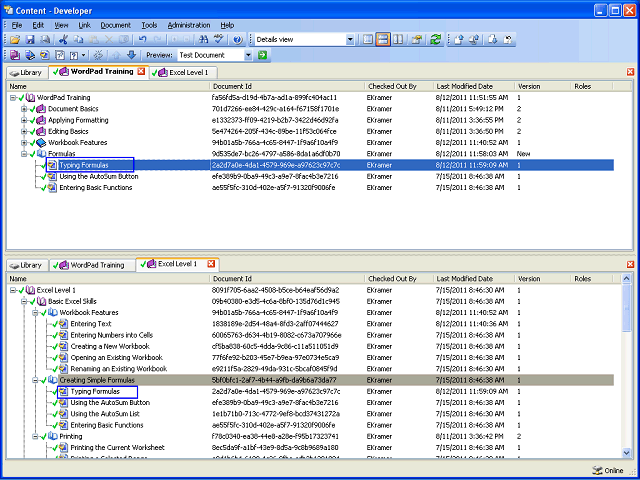Open the question icon dropdown arrow
The image size is (640, 480).
(84, 55)
